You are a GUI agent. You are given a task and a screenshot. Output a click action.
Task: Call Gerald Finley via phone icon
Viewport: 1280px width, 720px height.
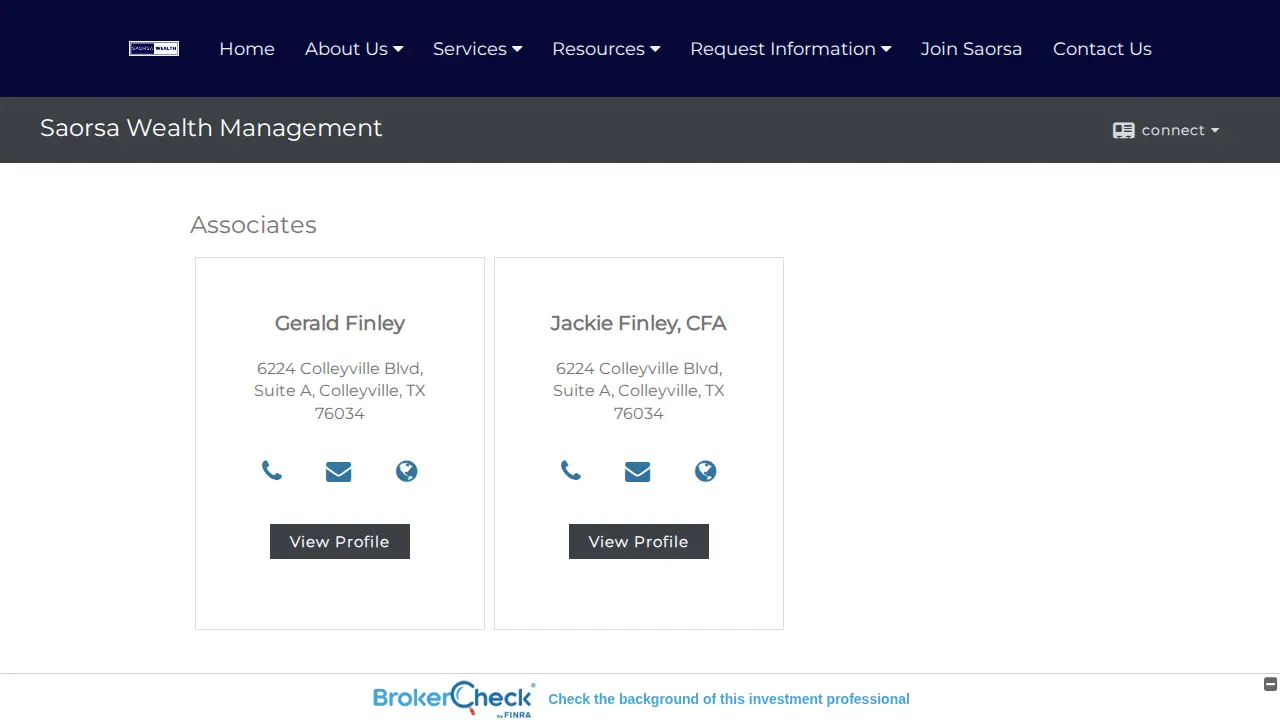272,471
